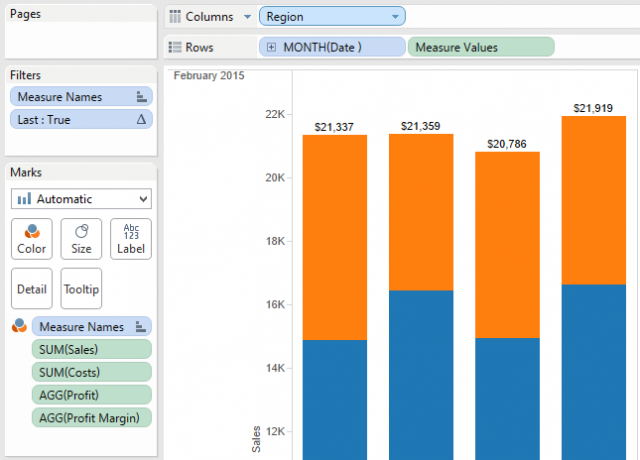Click the Detail button

(x=31, y=288)
